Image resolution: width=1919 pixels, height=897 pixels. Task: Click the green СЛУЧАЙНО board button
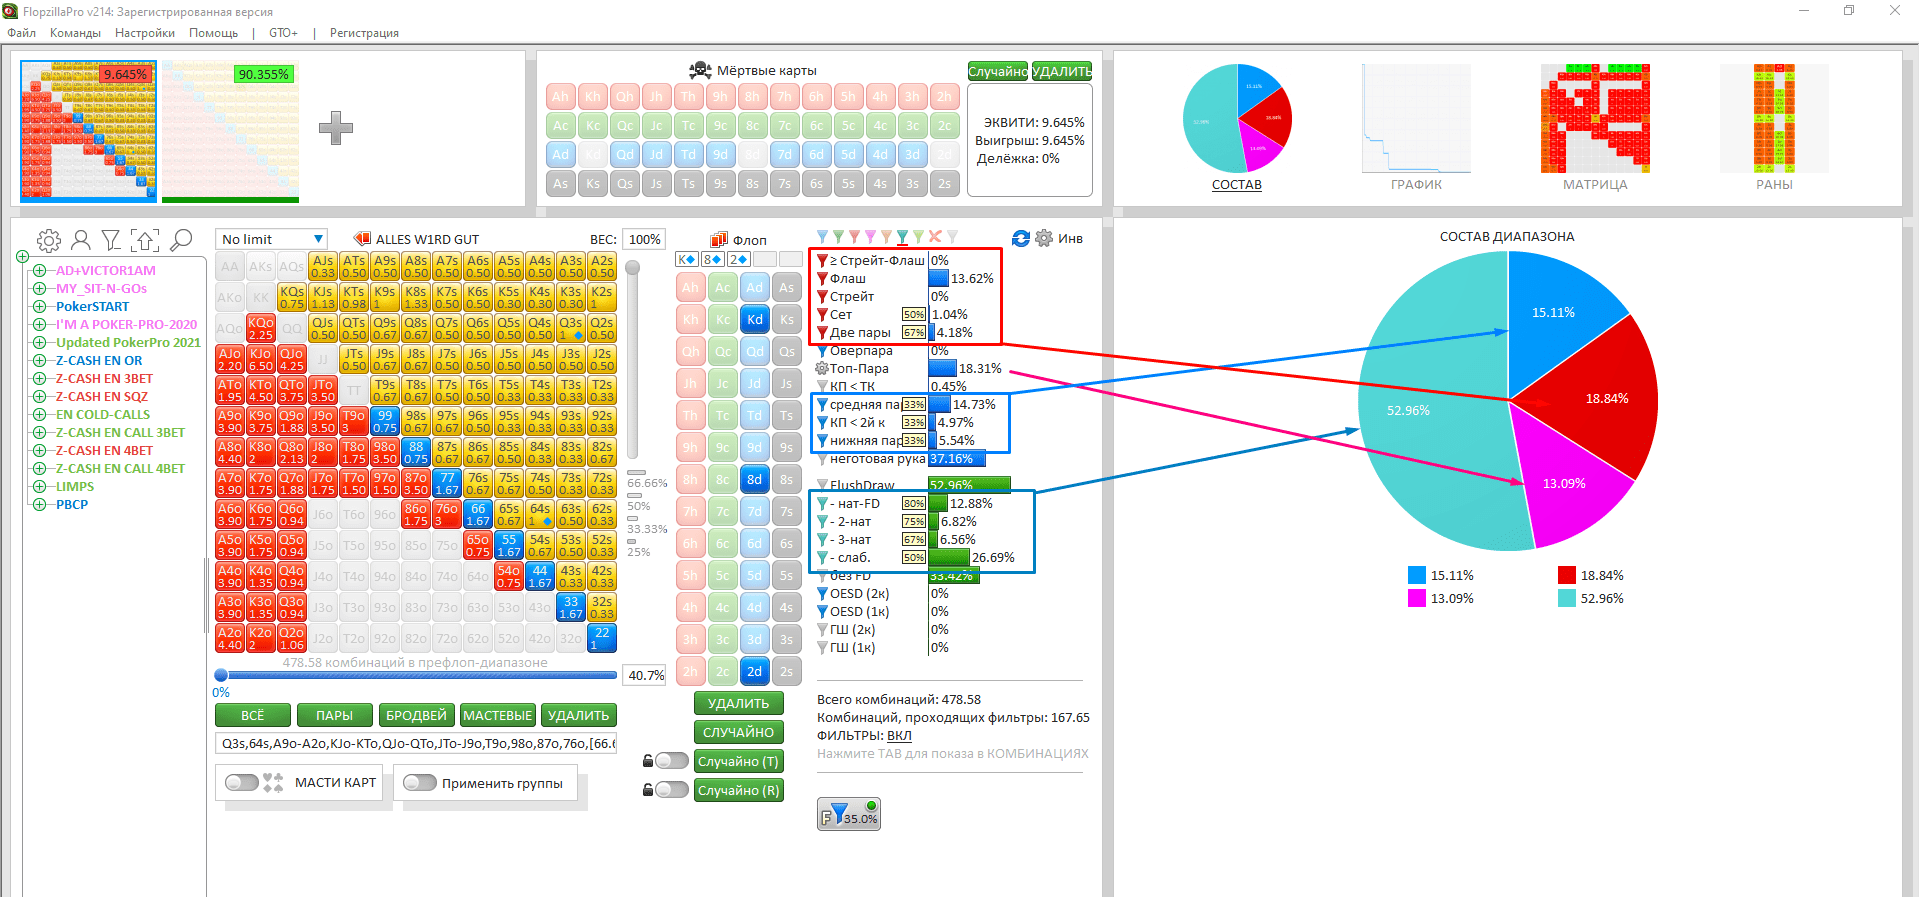[x=738, y=732]
